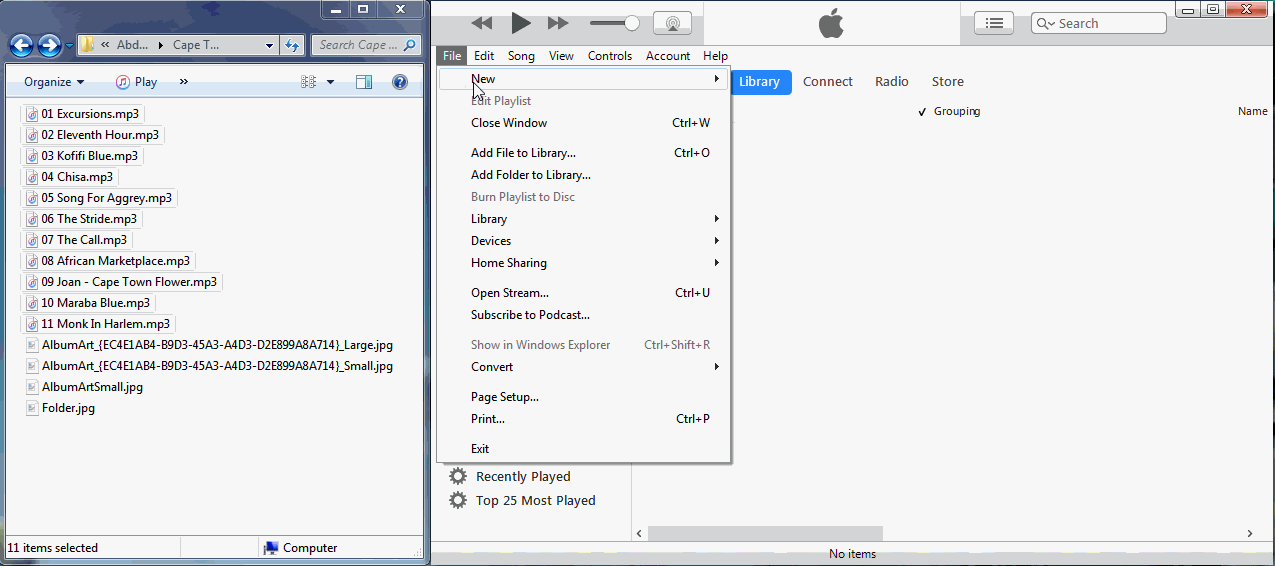The width and height of the screenshot is (1275, 566).
Task: Switch to the Radio tab
Action: (892, 82)
